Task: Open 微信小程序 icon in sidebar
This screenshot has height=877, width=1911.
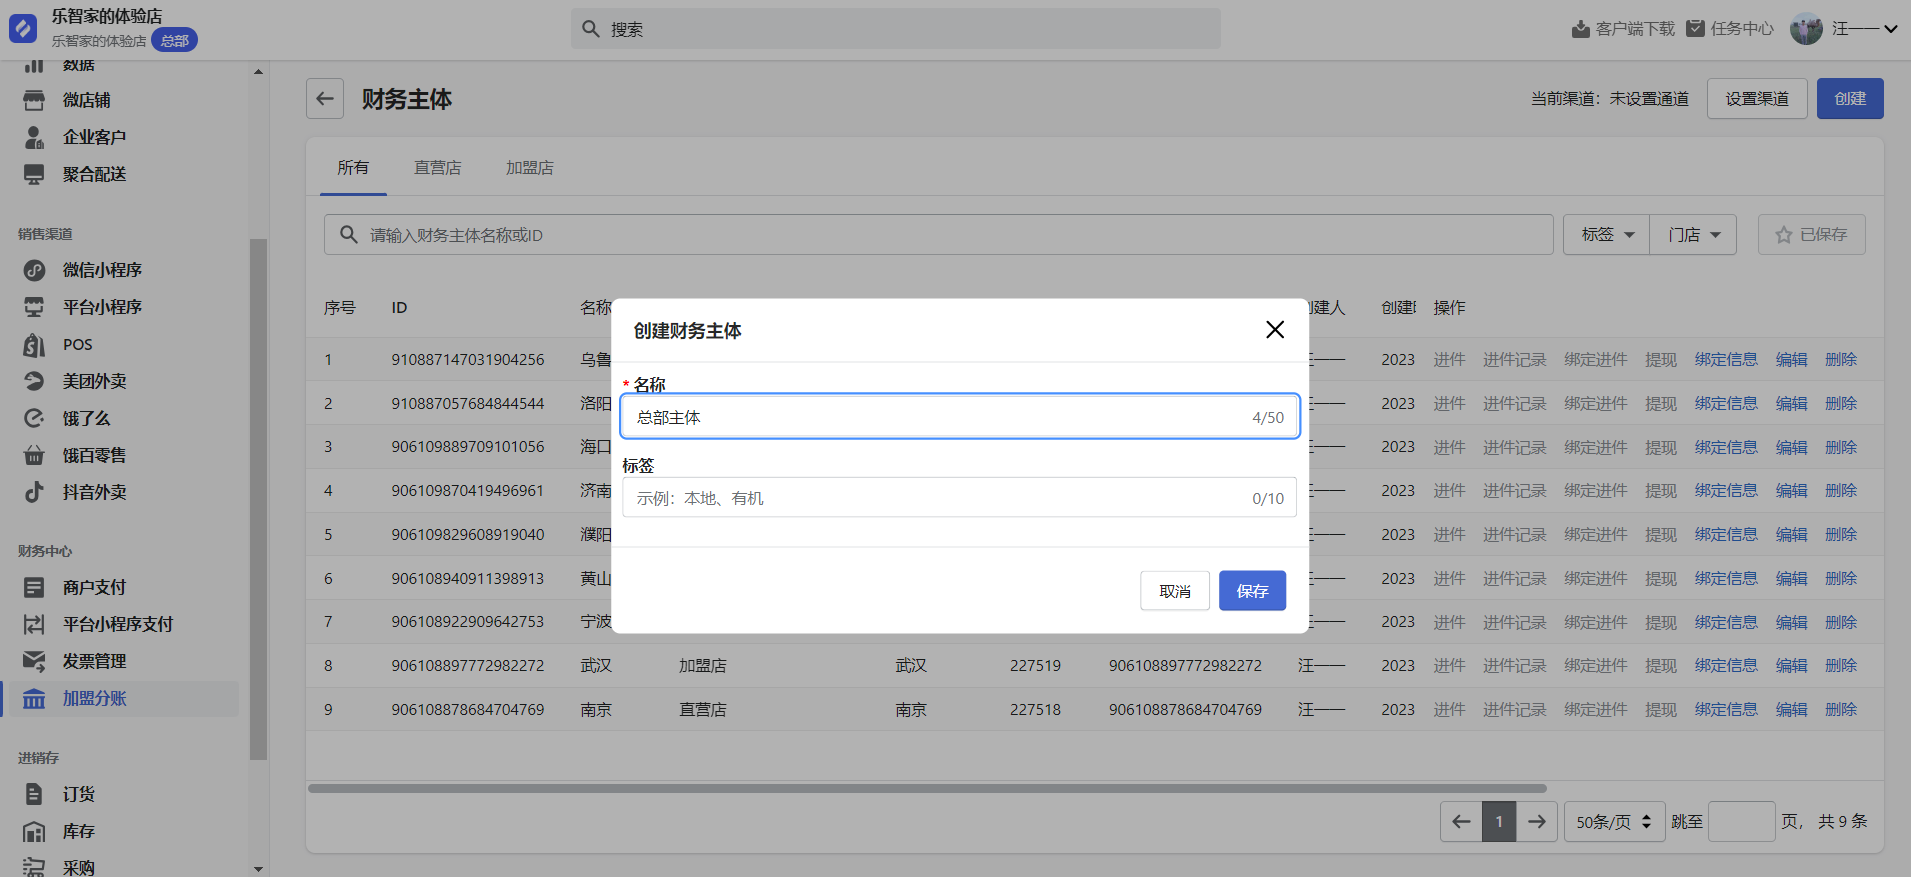Action: tap(35, 270)
